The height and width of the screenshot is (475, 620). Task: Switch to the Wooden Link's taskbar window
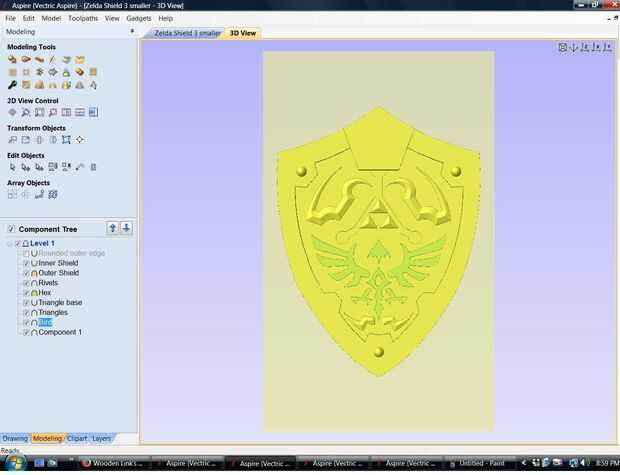(115, 463)
